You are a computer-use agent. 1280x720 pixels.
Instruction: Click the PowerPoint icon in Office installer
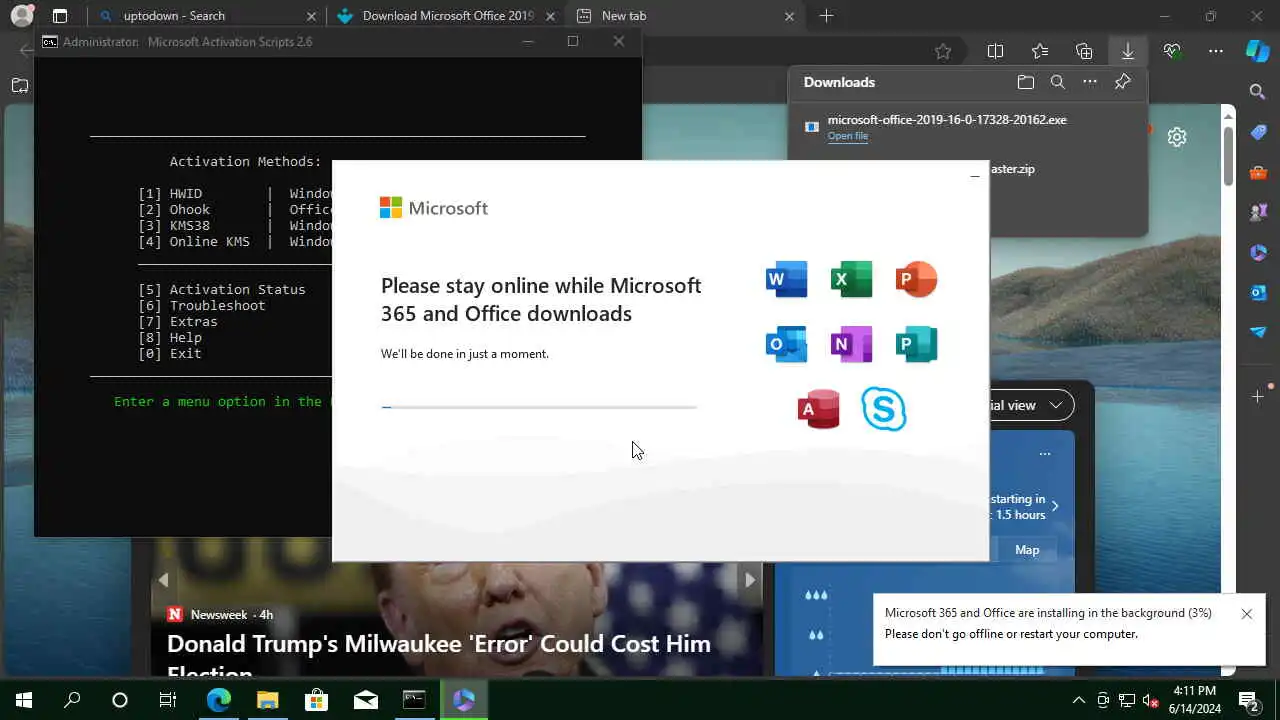916,279
